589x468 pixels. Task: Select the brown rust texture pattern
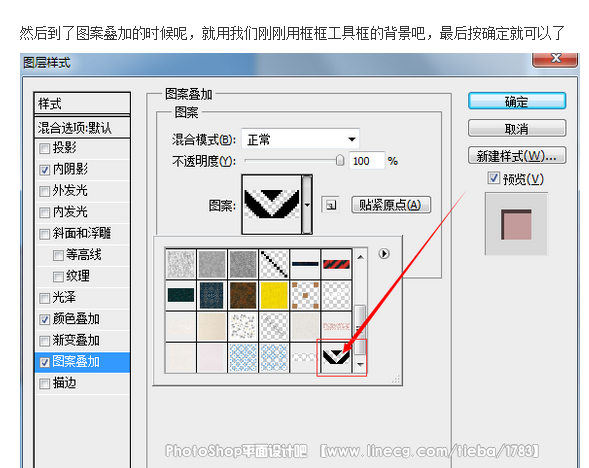pos(243,295)
